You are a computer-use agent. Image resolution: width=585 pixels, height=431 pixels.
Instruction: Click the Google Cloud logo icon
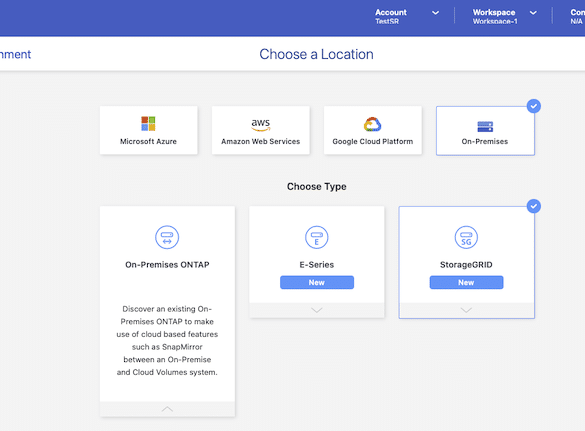point(372,124)
